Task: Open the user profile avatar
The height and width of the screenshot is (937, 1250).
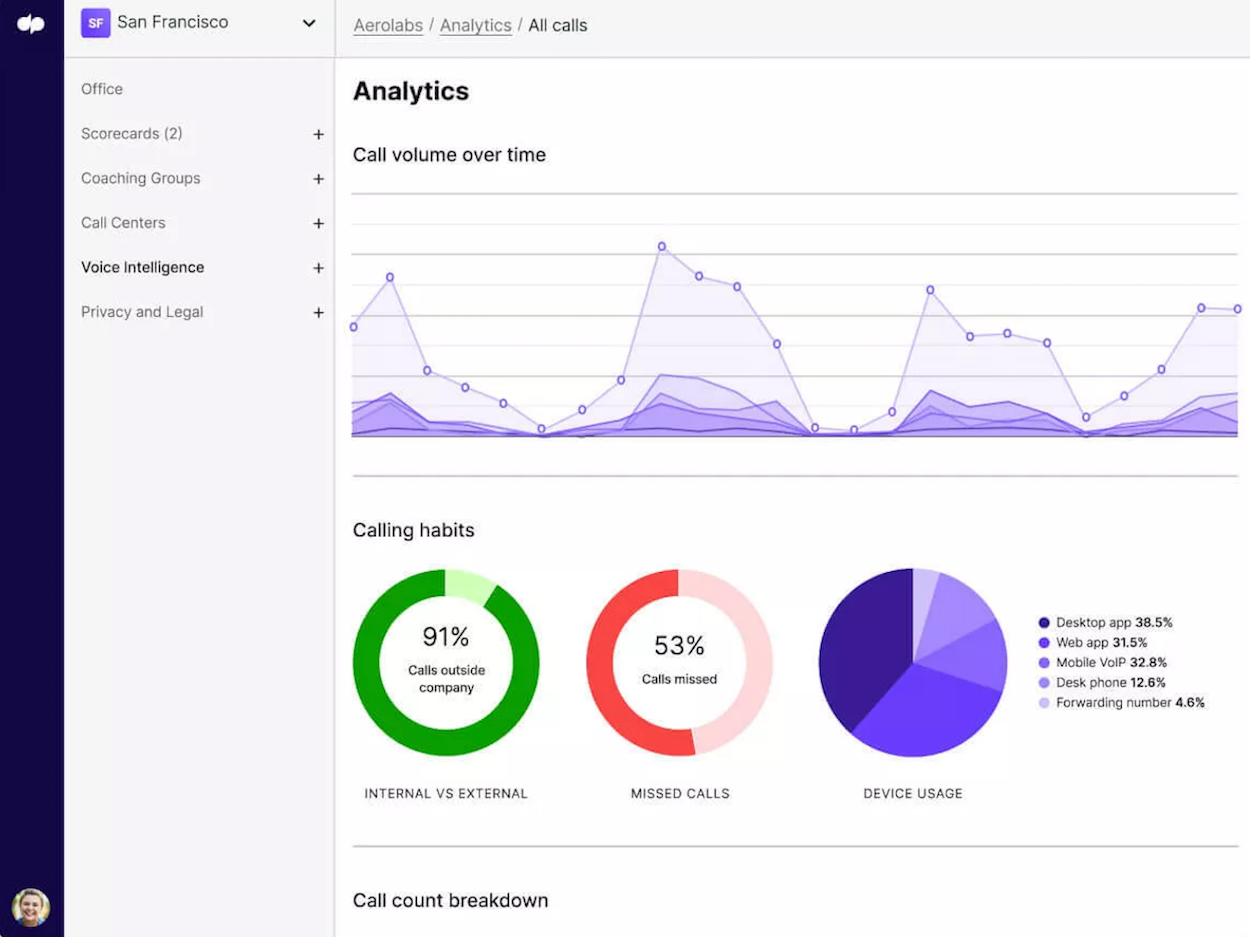Action: click(x=31, y=907)
